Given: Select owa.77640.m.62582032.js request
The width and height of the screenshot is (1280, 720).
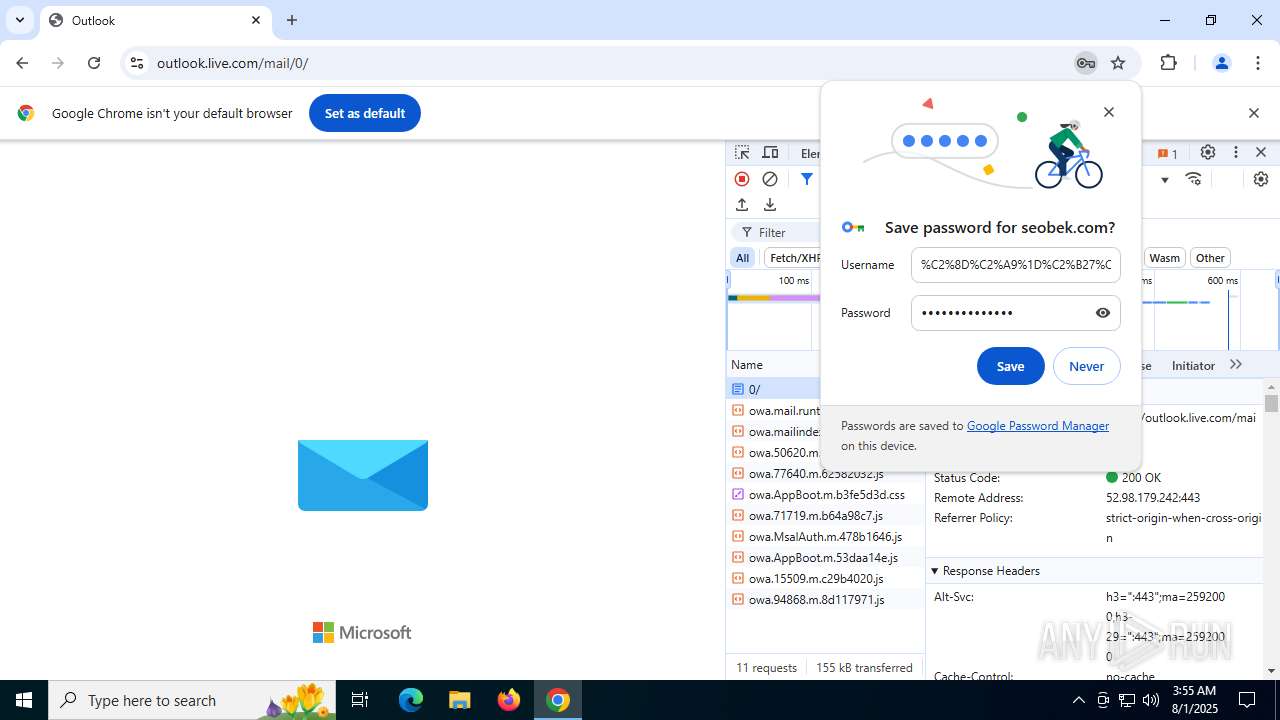Looking at the screenshot, I should (x=825, y=474).
